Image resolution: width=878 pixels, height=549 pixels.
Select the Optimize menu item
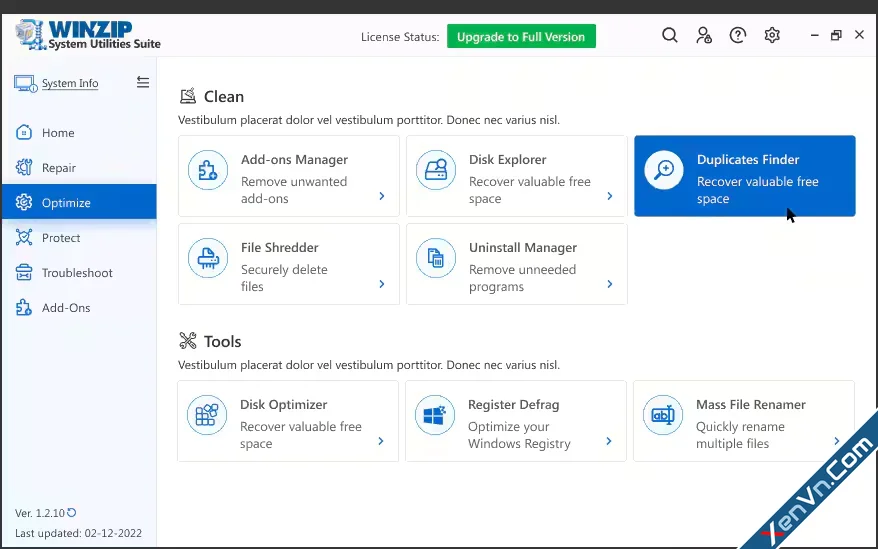[x=79, y=202]
